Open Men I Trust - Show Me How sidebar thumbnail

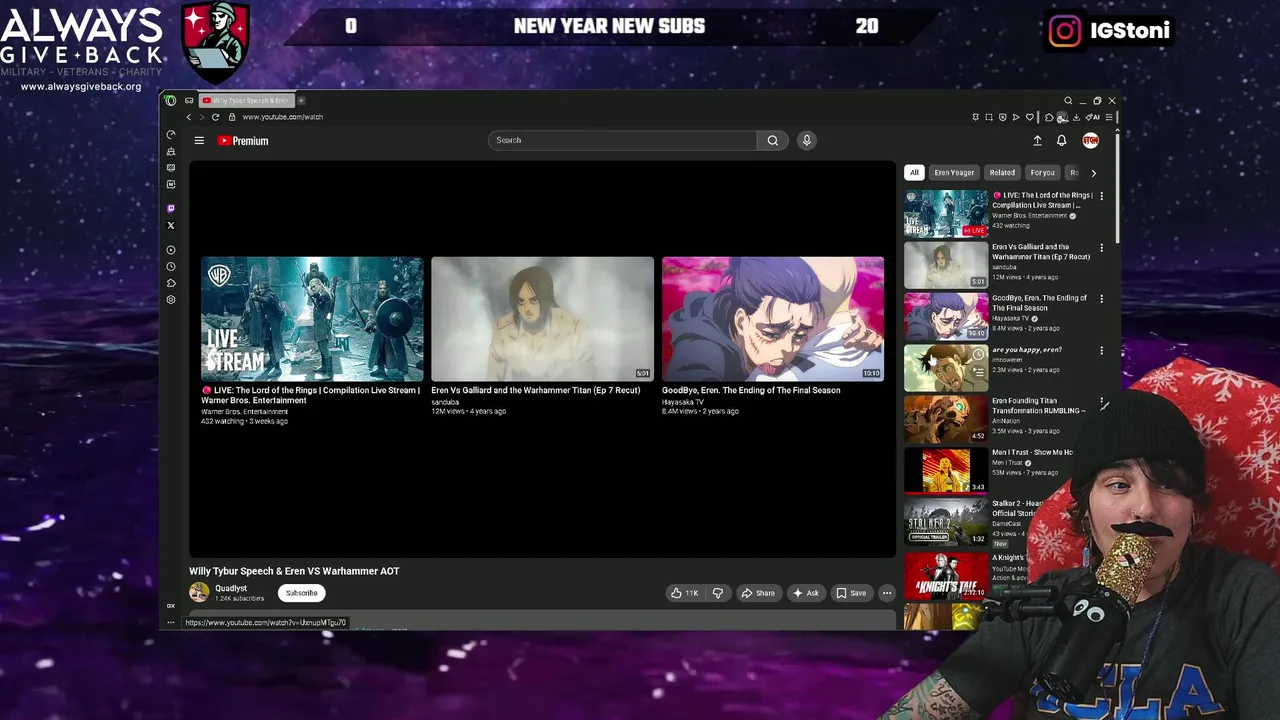[x=946, y=471]
